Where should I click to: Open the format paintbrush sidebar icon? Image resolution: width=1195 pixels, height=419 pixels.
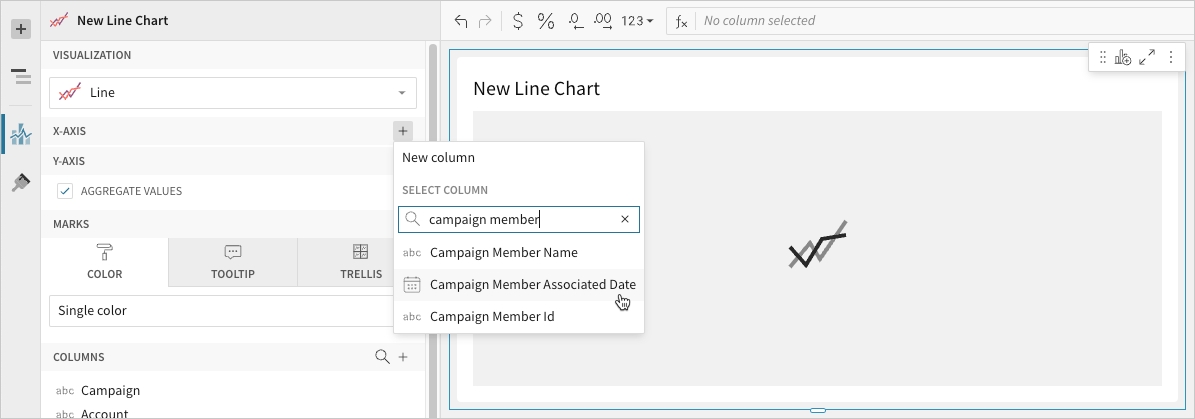(x=20, y=183)
